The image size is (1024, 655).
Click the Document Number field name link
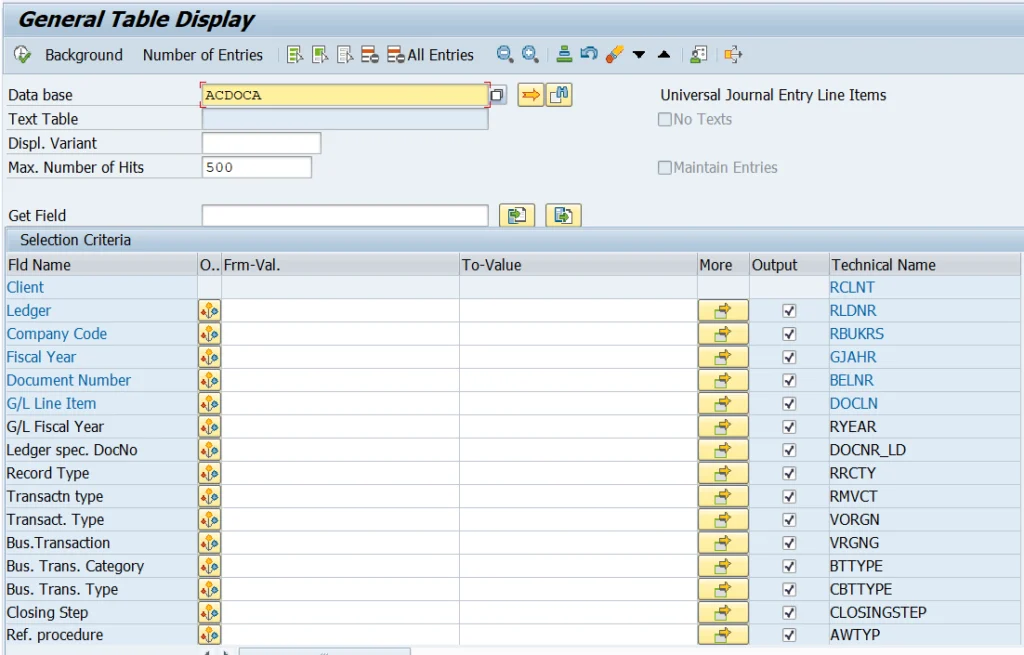69,380
